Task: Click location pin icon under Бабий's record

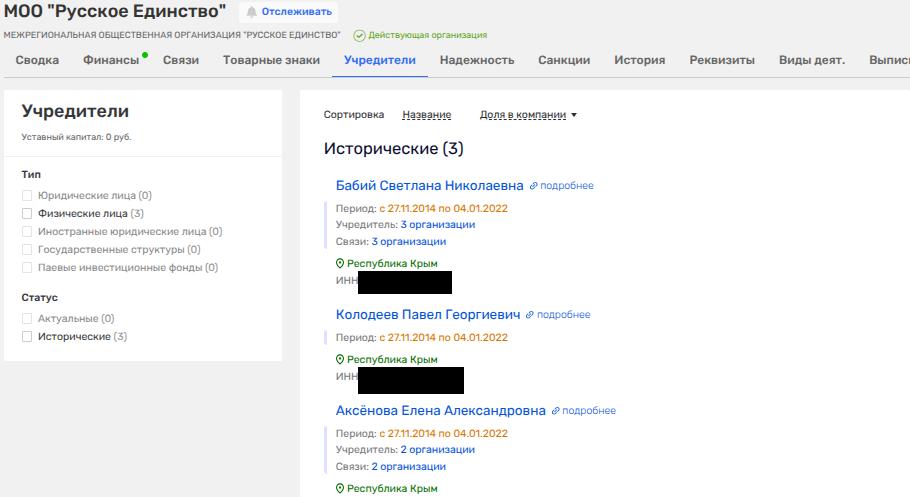Action: (340, 264)
